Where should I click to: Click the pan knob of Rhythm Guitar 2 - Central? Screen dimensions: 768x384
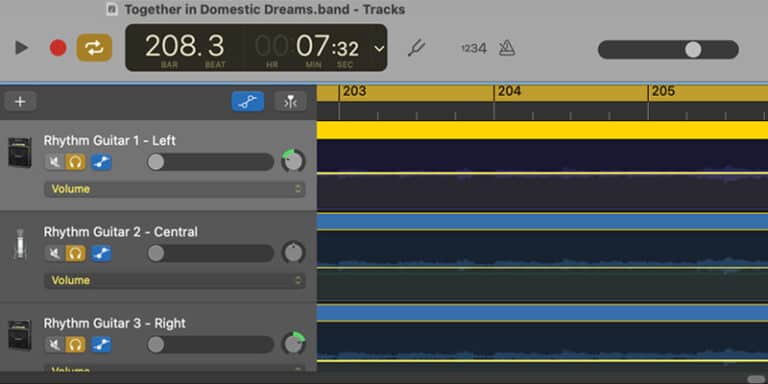pyautogui.click(x=293, y=253)
